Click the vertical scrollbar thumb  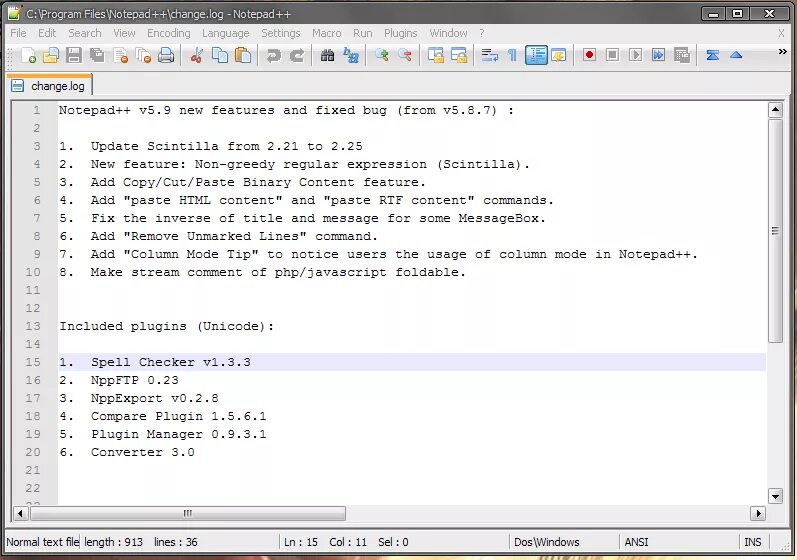tap(775, 231)
